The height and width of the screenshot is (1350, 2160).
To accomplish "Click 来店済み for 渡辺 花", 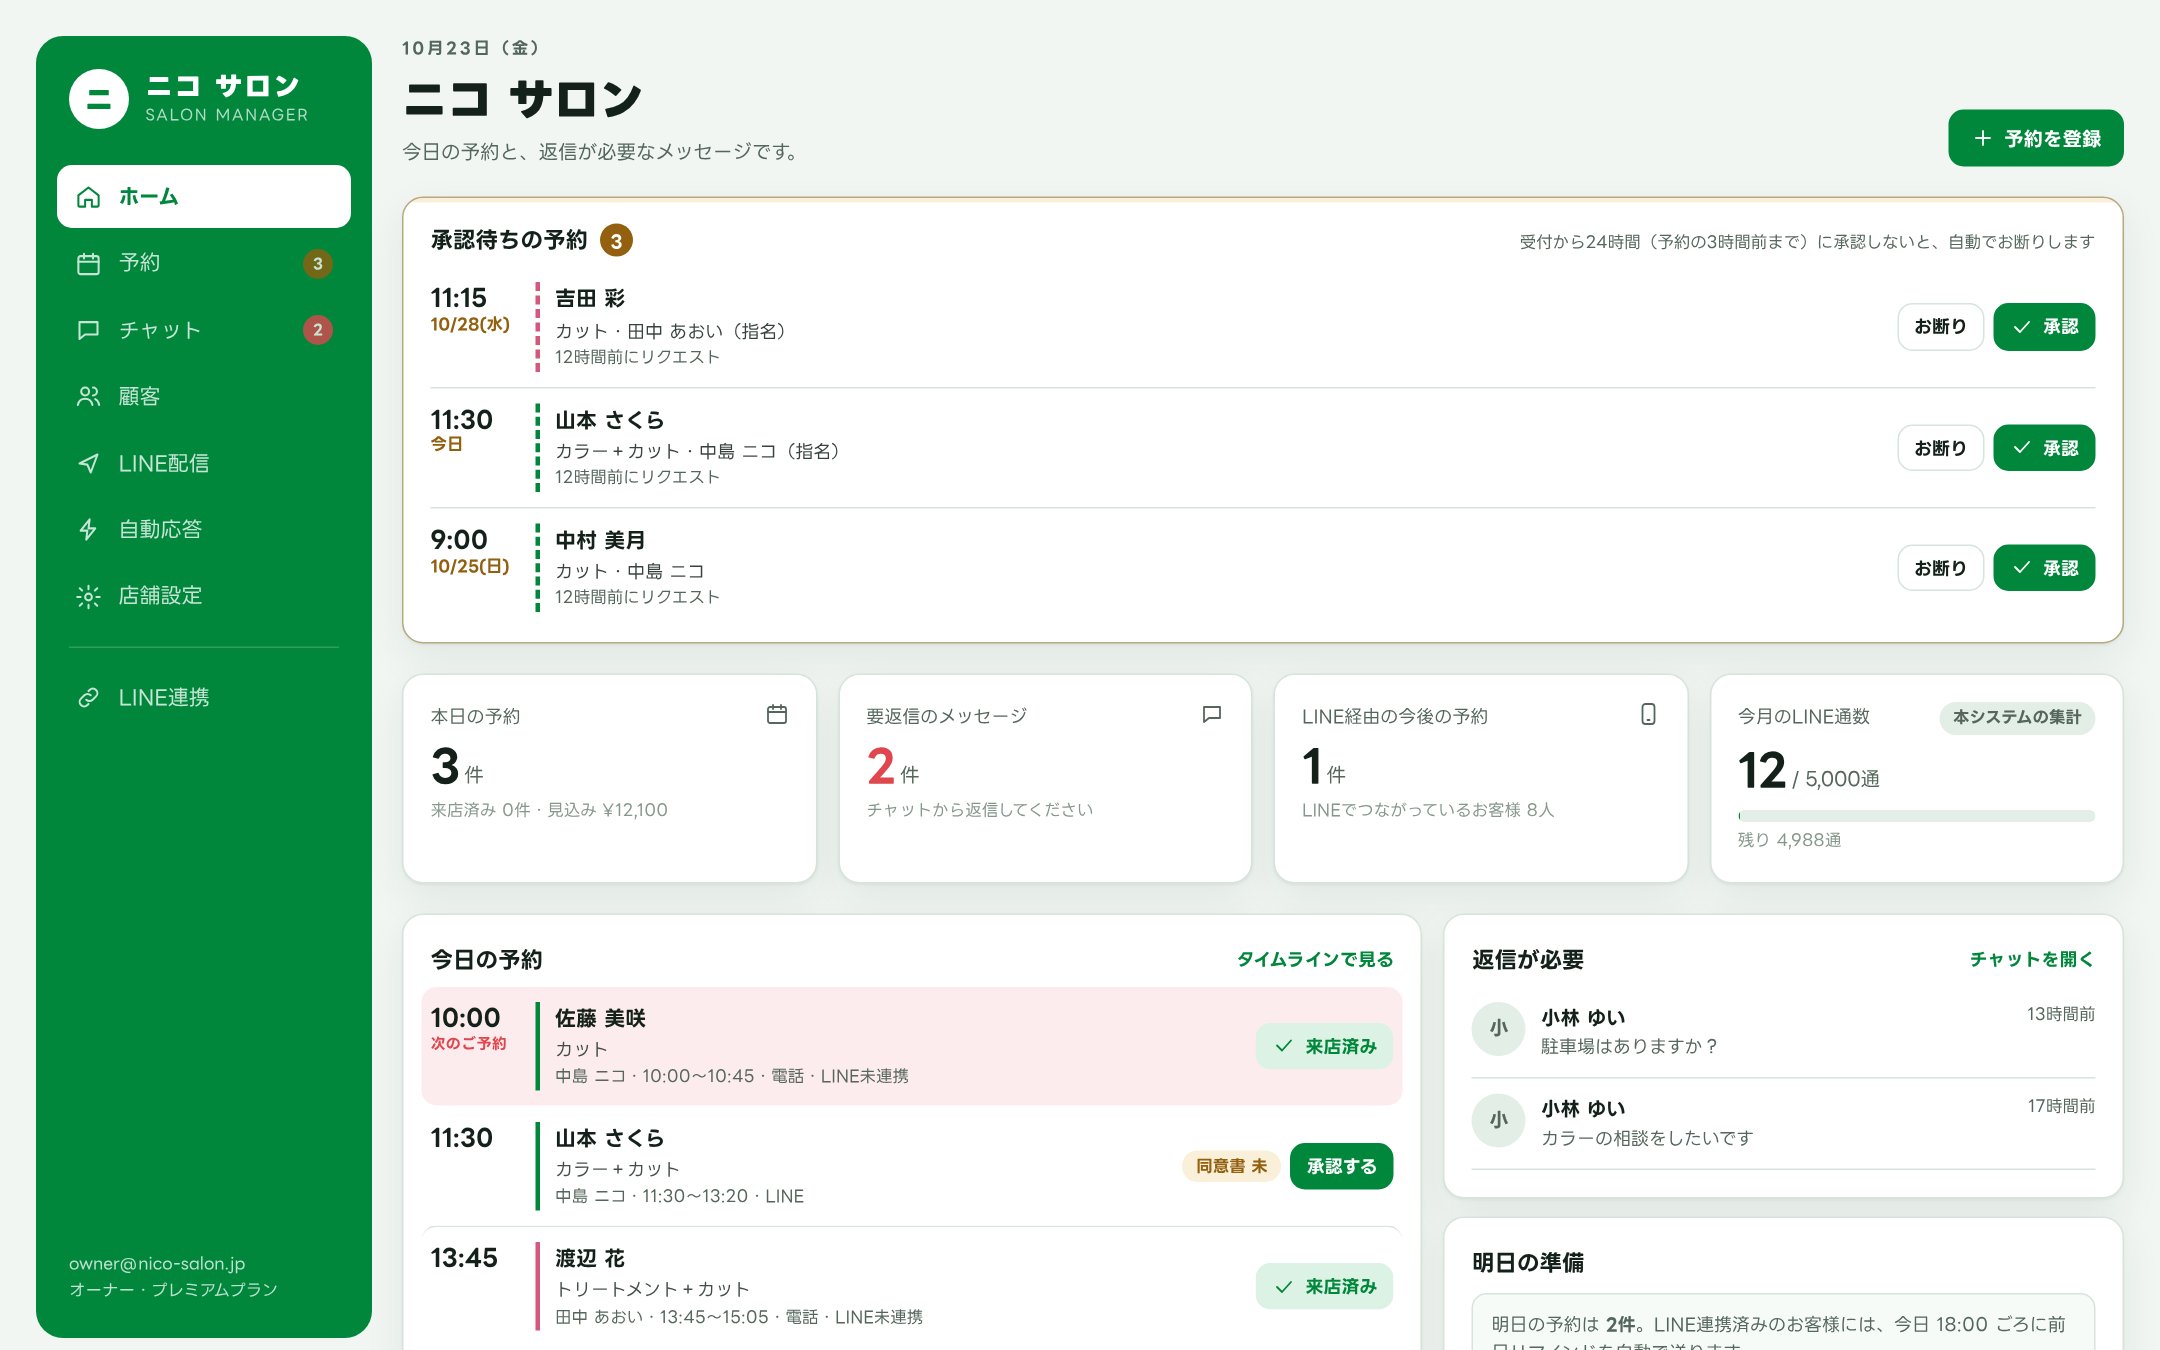I will pyautogui.click(x=1325, y=1286).
